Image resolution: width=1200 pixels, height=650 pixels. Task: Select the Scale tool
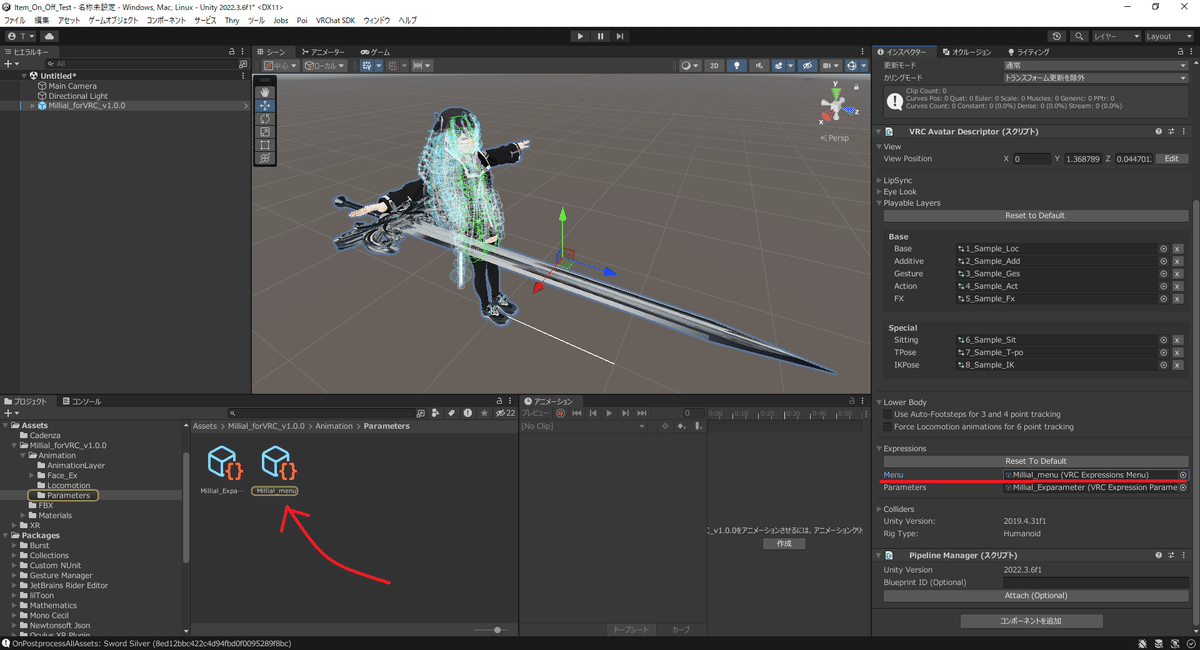265,132
